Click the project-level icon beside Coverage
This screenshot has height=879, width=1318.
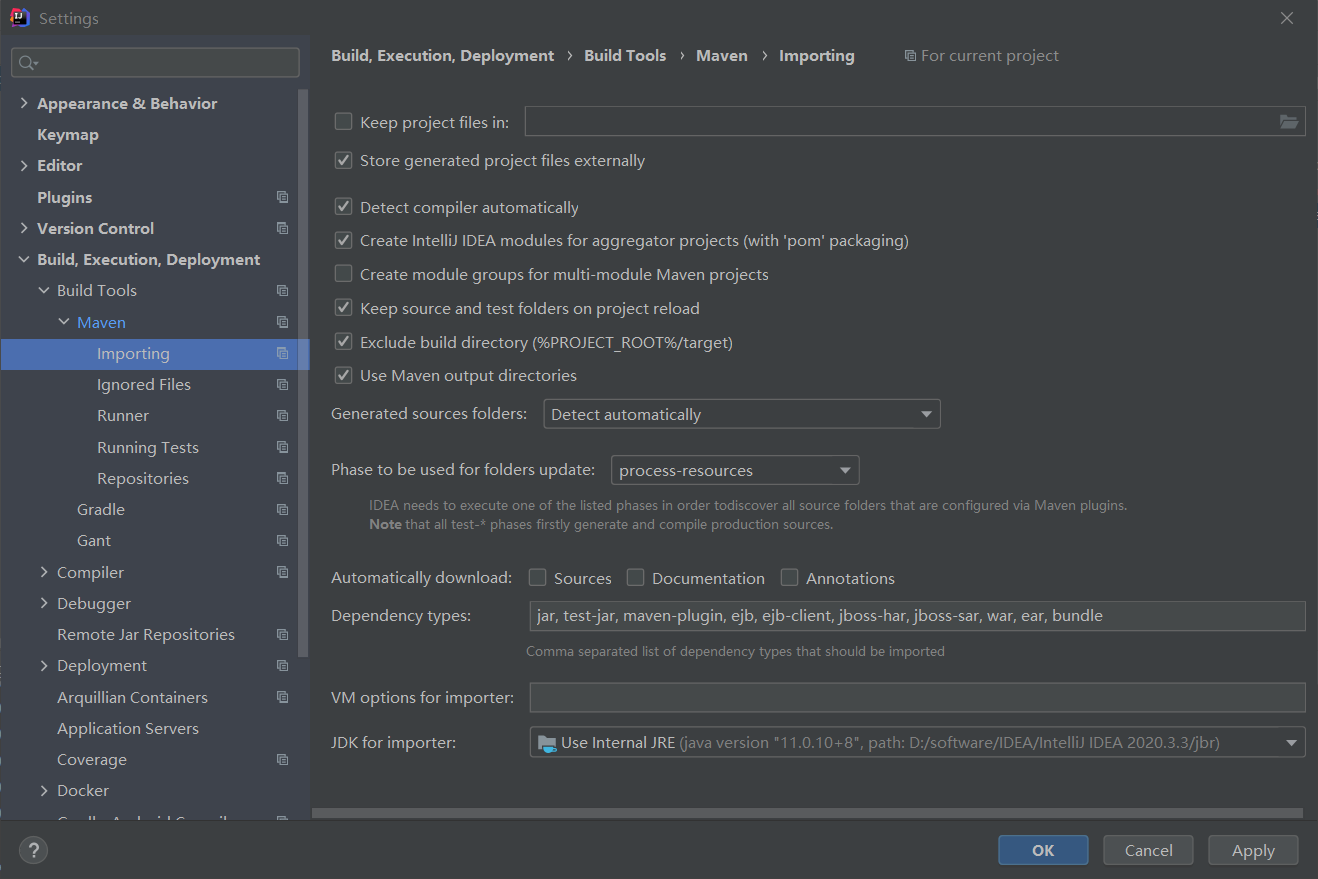283,759
